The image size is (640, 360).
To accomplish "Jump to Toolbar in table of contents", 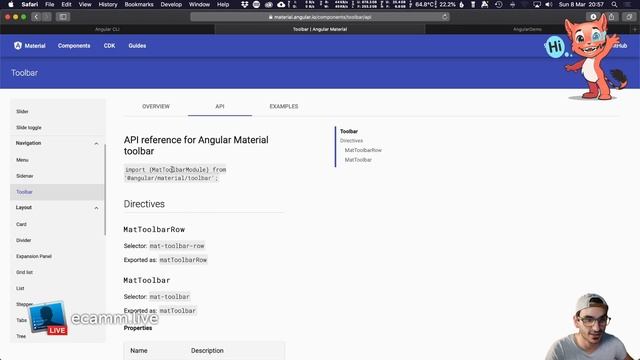I will pyautogui.click(x=349, y=131).
